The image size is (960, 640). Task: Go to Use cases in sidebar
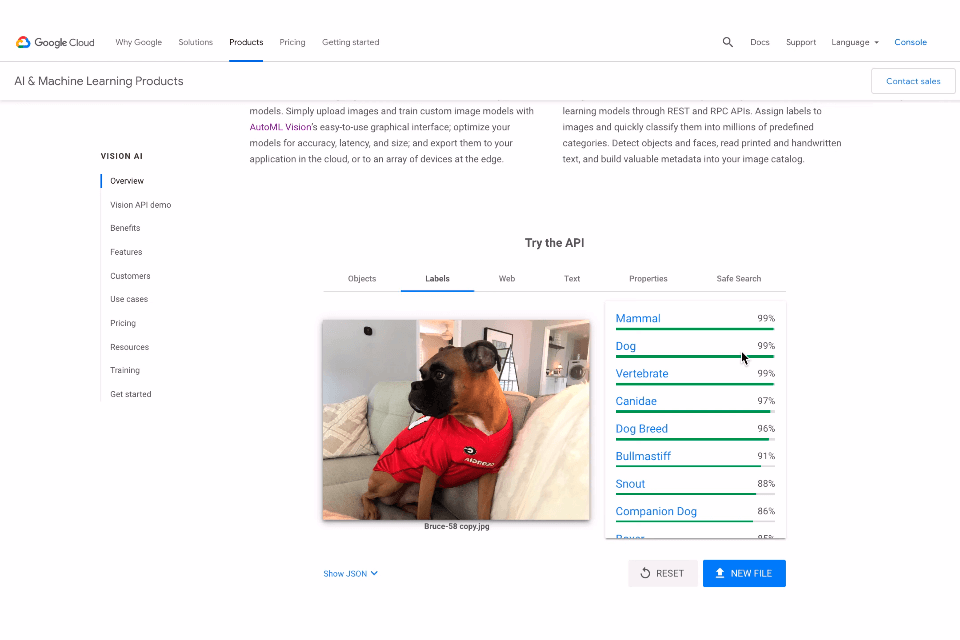pos(129,299)
